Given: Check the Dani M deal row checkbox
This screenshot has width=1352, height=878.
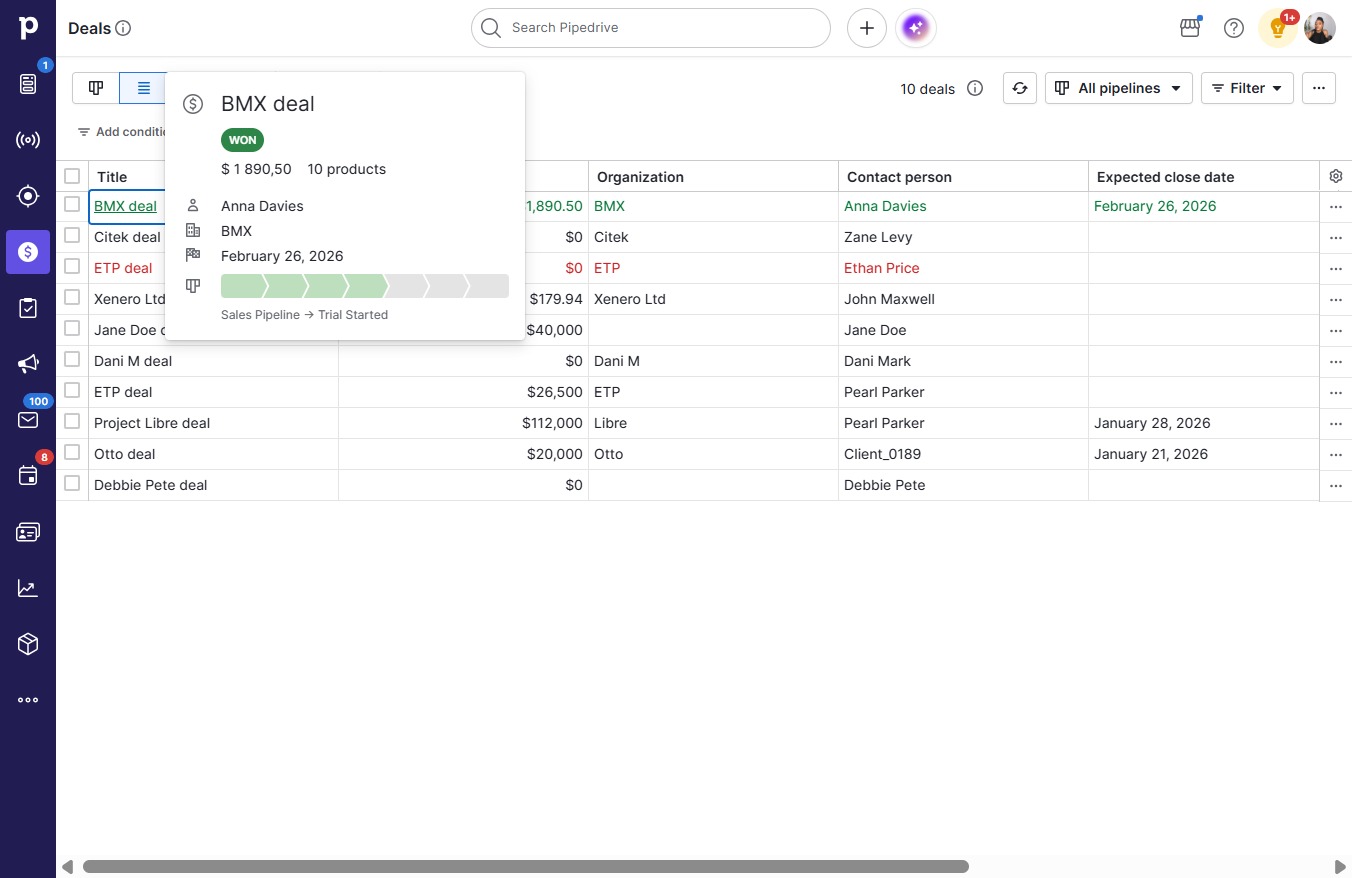Looking at the screenshot, I should 72,359.
